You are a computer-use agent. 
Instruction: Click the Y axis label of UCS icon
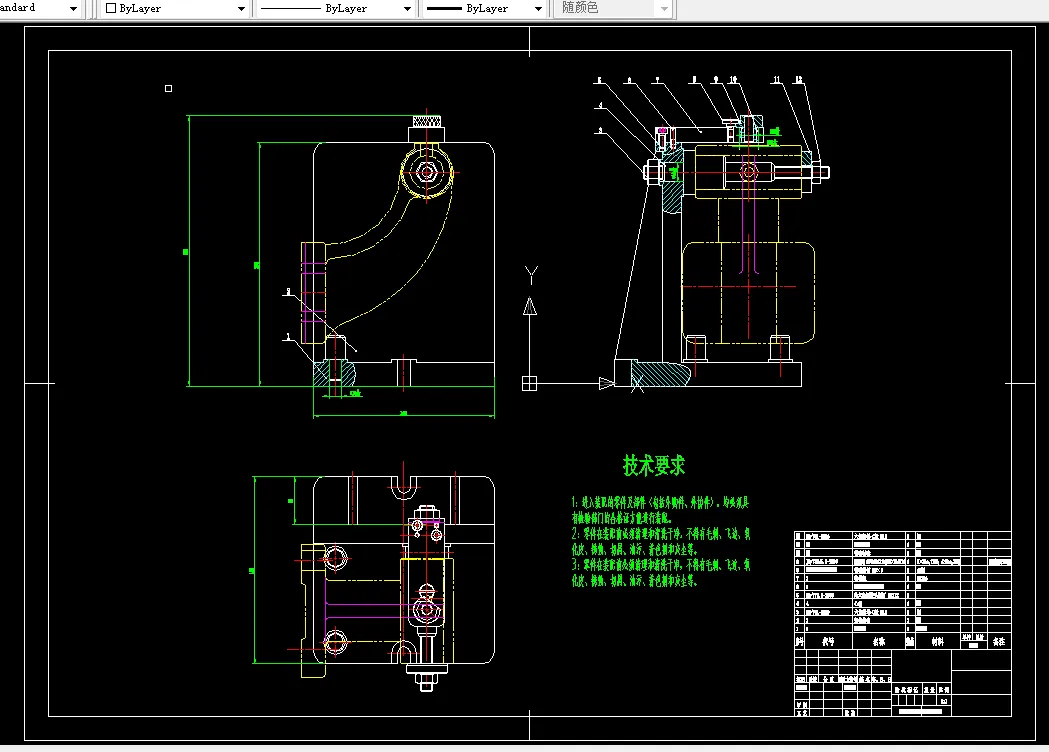531,274
